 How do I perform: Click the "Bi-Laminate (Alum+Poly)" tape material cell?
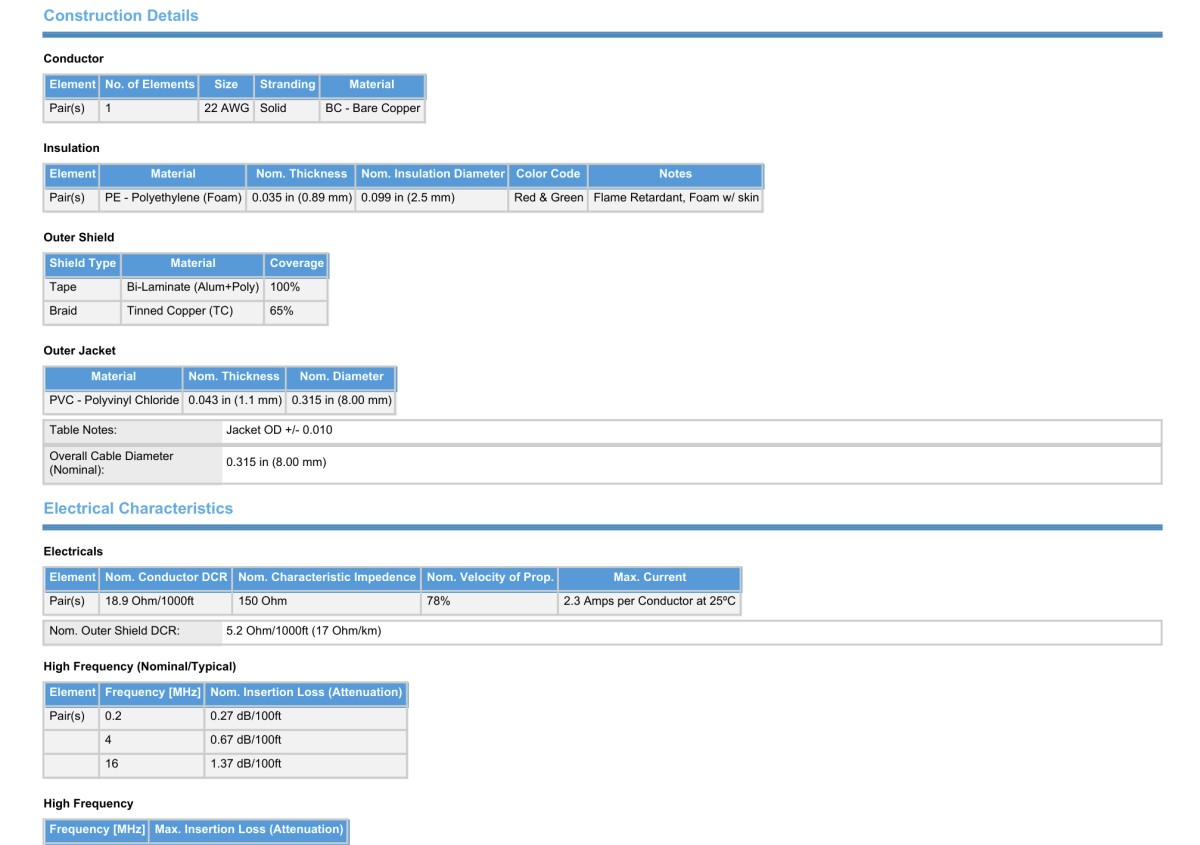(192, 287)
